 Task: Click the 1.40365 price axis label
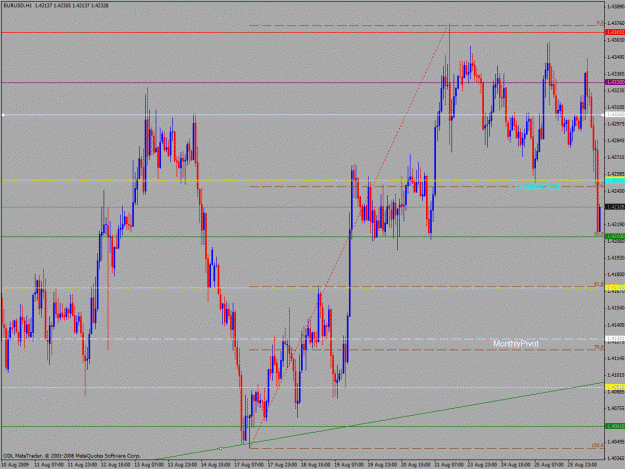[x=616, y=458]
